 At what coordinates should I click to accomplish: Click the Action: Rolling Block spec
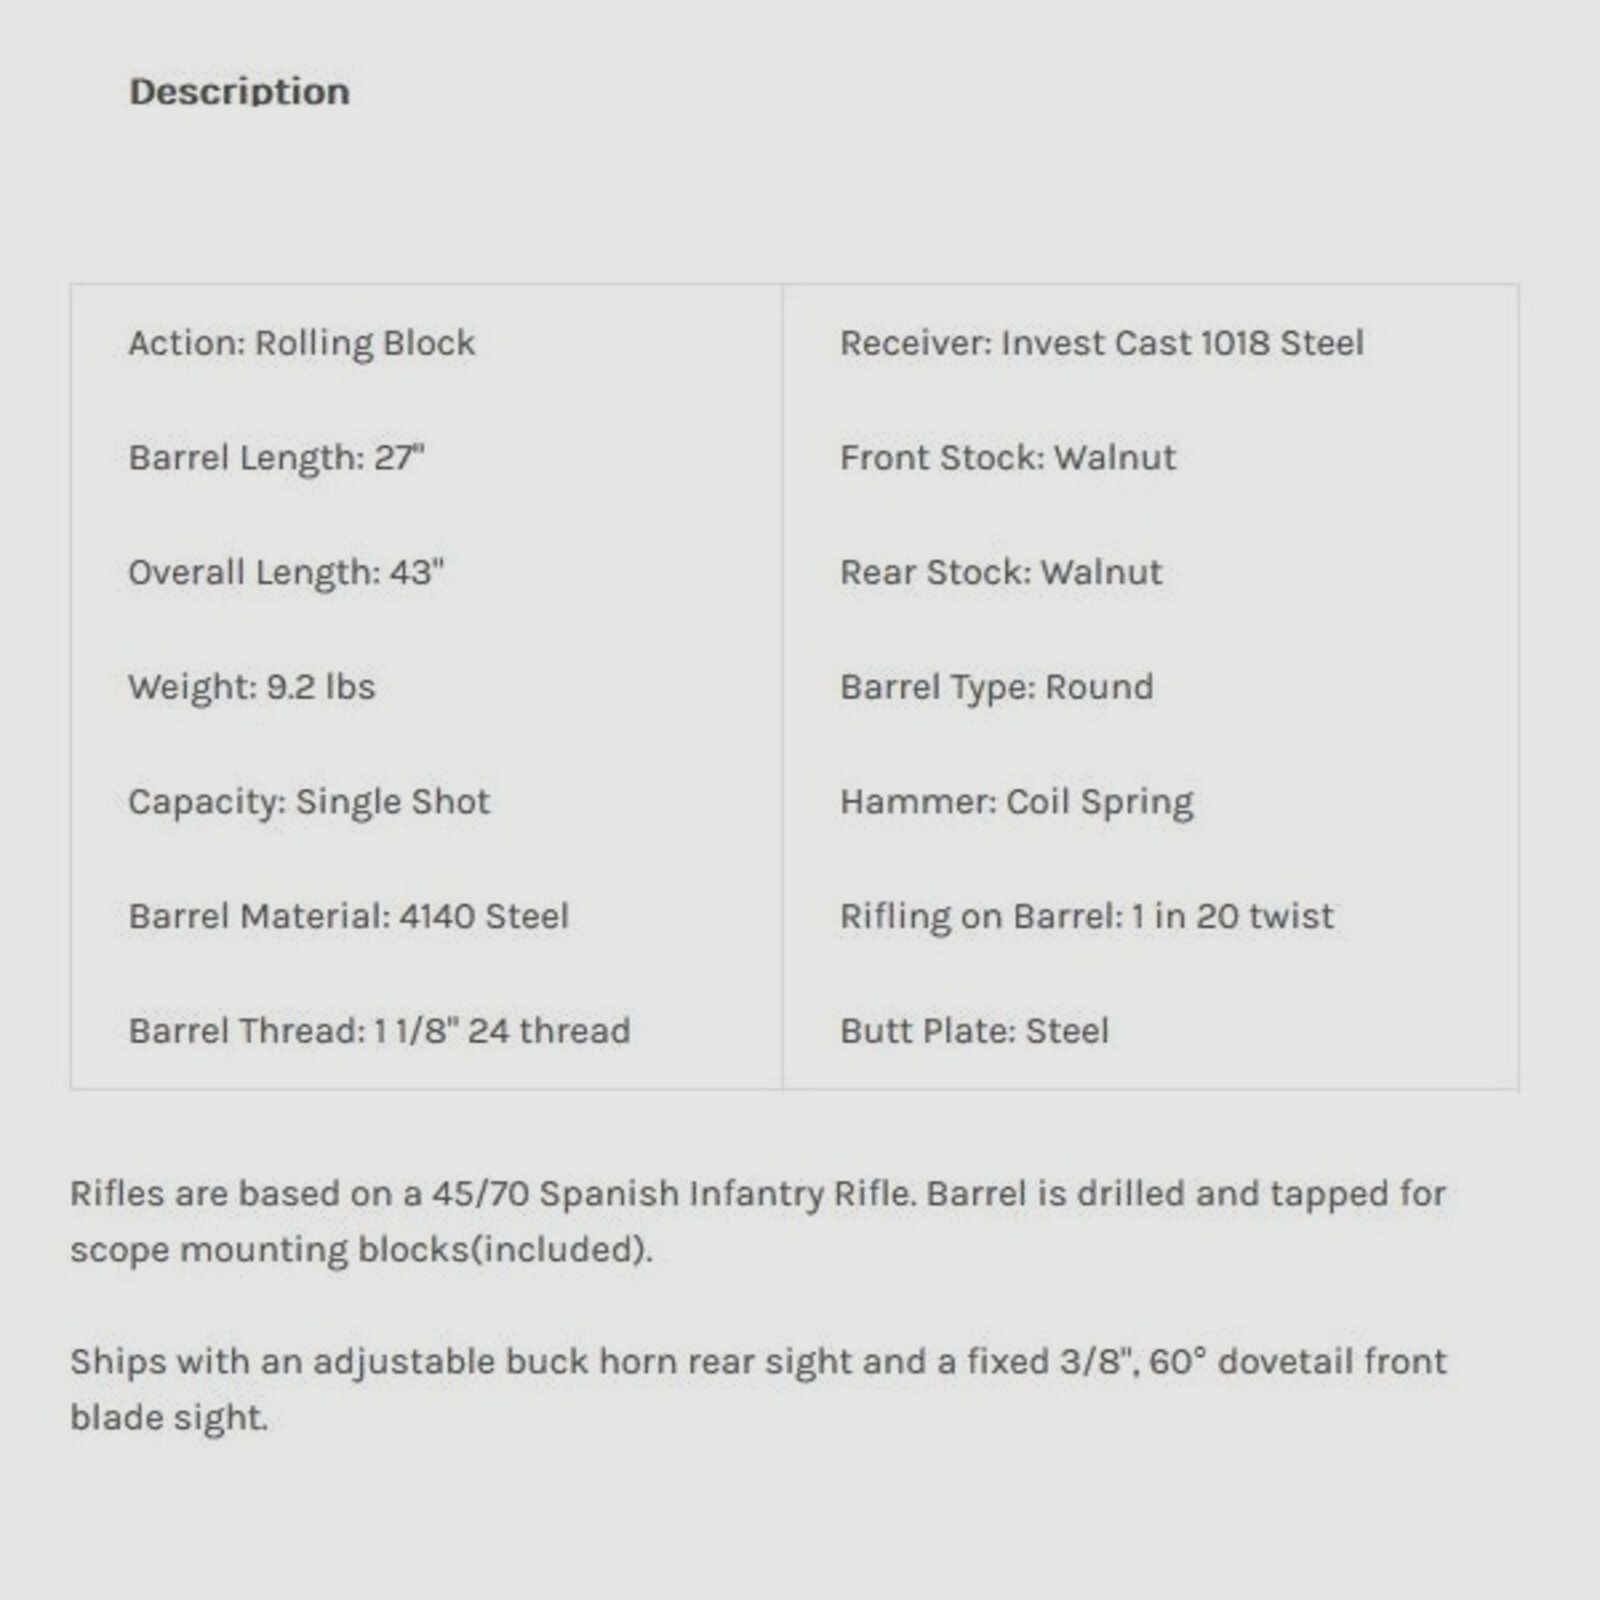coord(301,343)
